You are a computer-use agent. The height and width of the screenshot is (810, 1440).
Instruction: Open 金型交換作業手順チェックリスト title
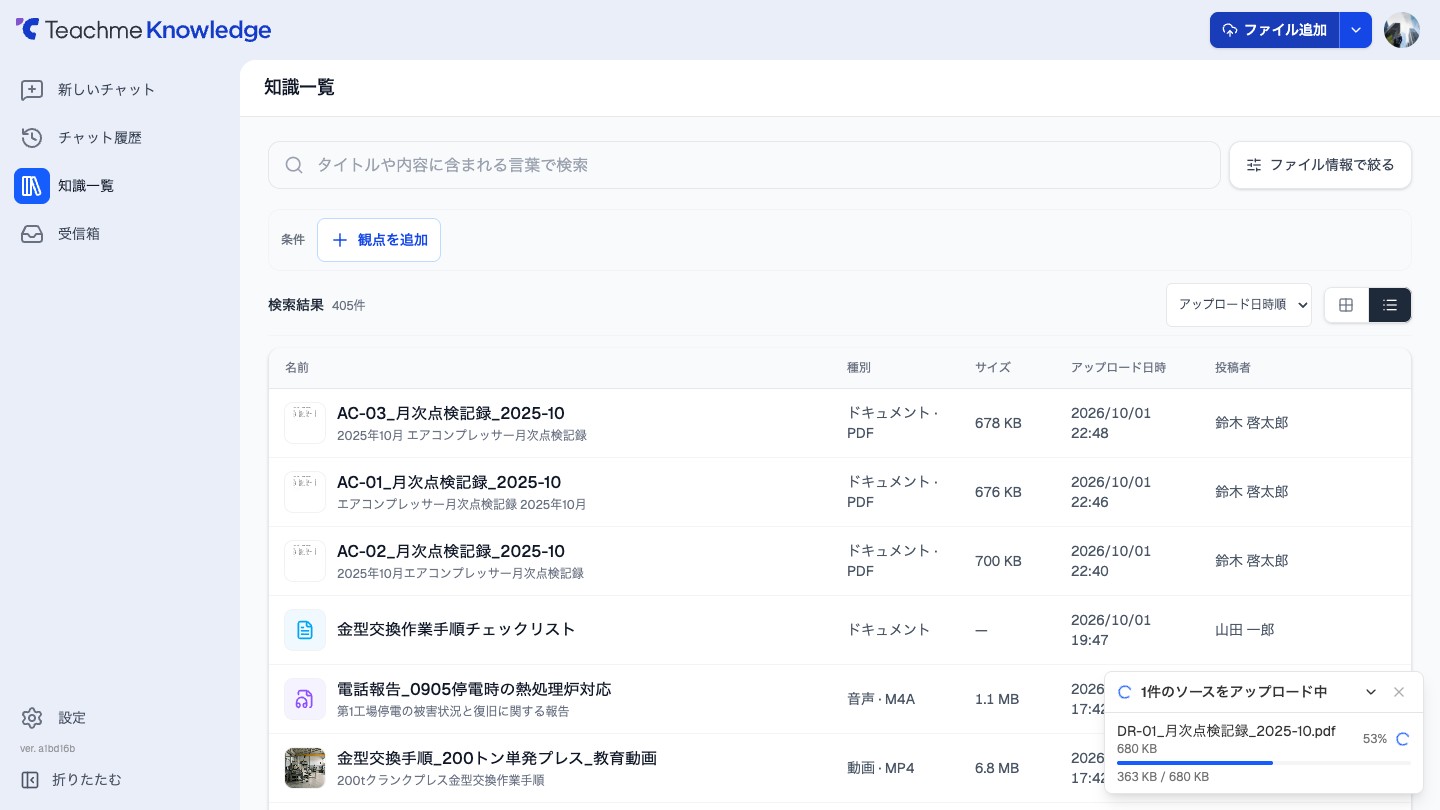(x=456, y=629)
